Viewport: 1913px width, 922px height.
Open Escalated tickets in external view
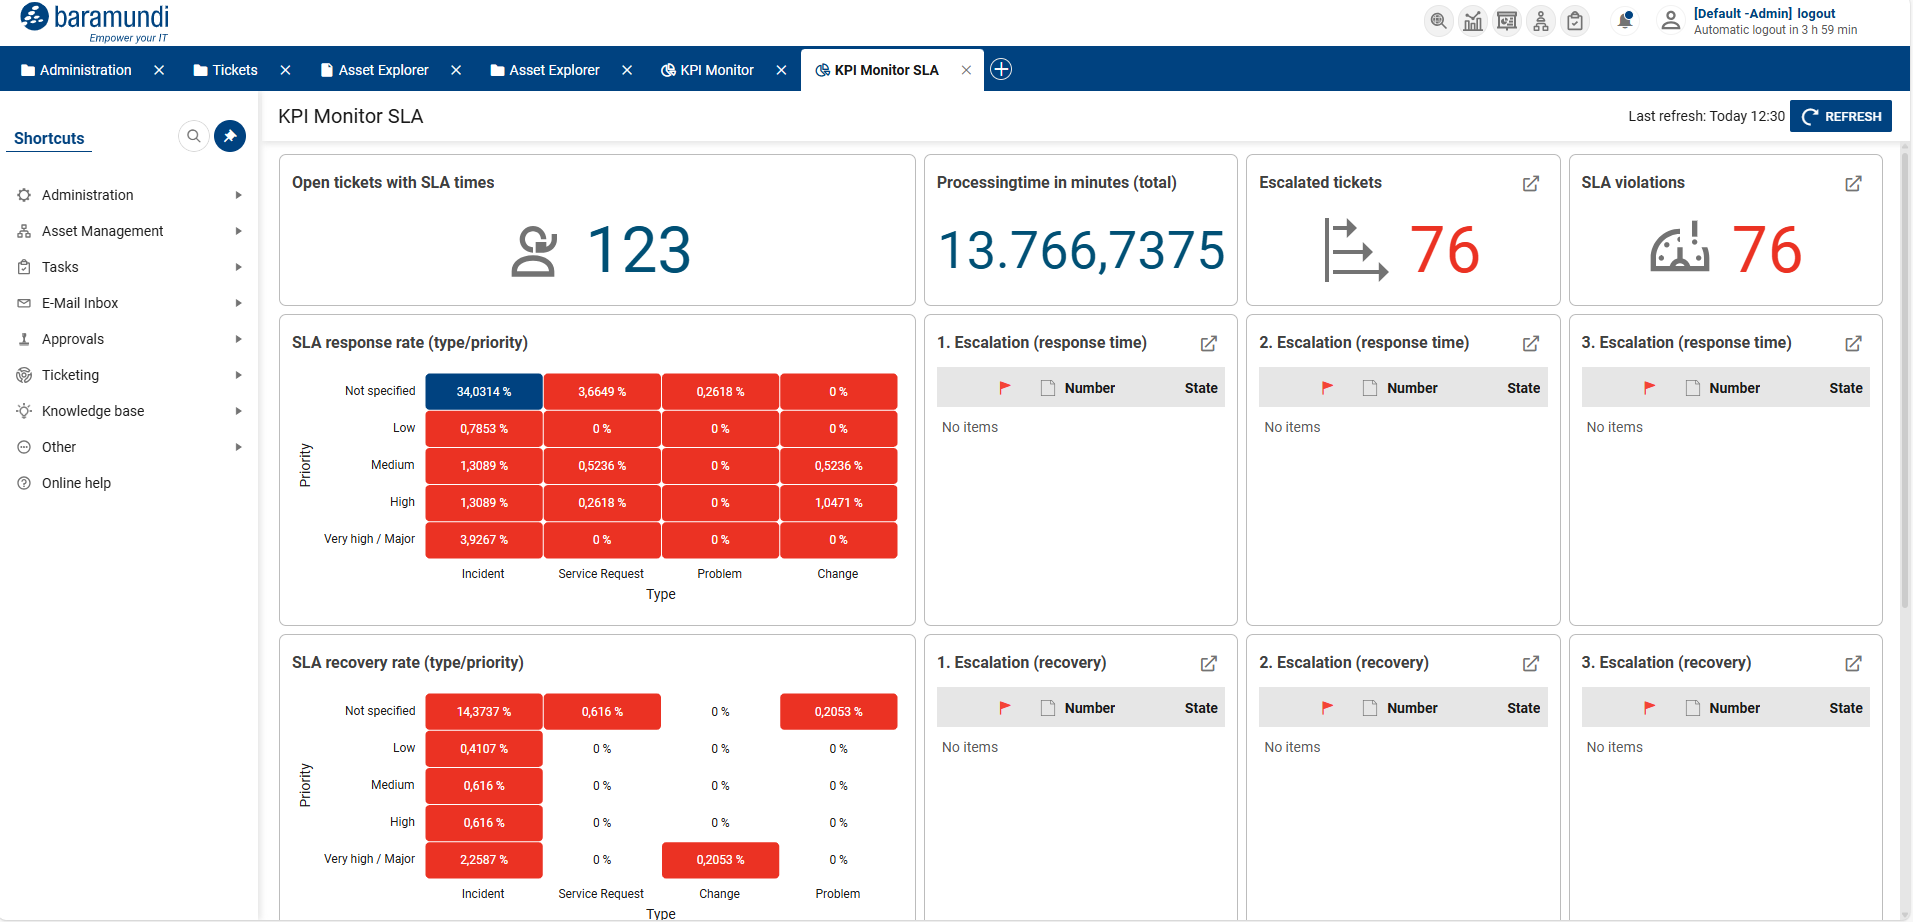[1530, 184]
